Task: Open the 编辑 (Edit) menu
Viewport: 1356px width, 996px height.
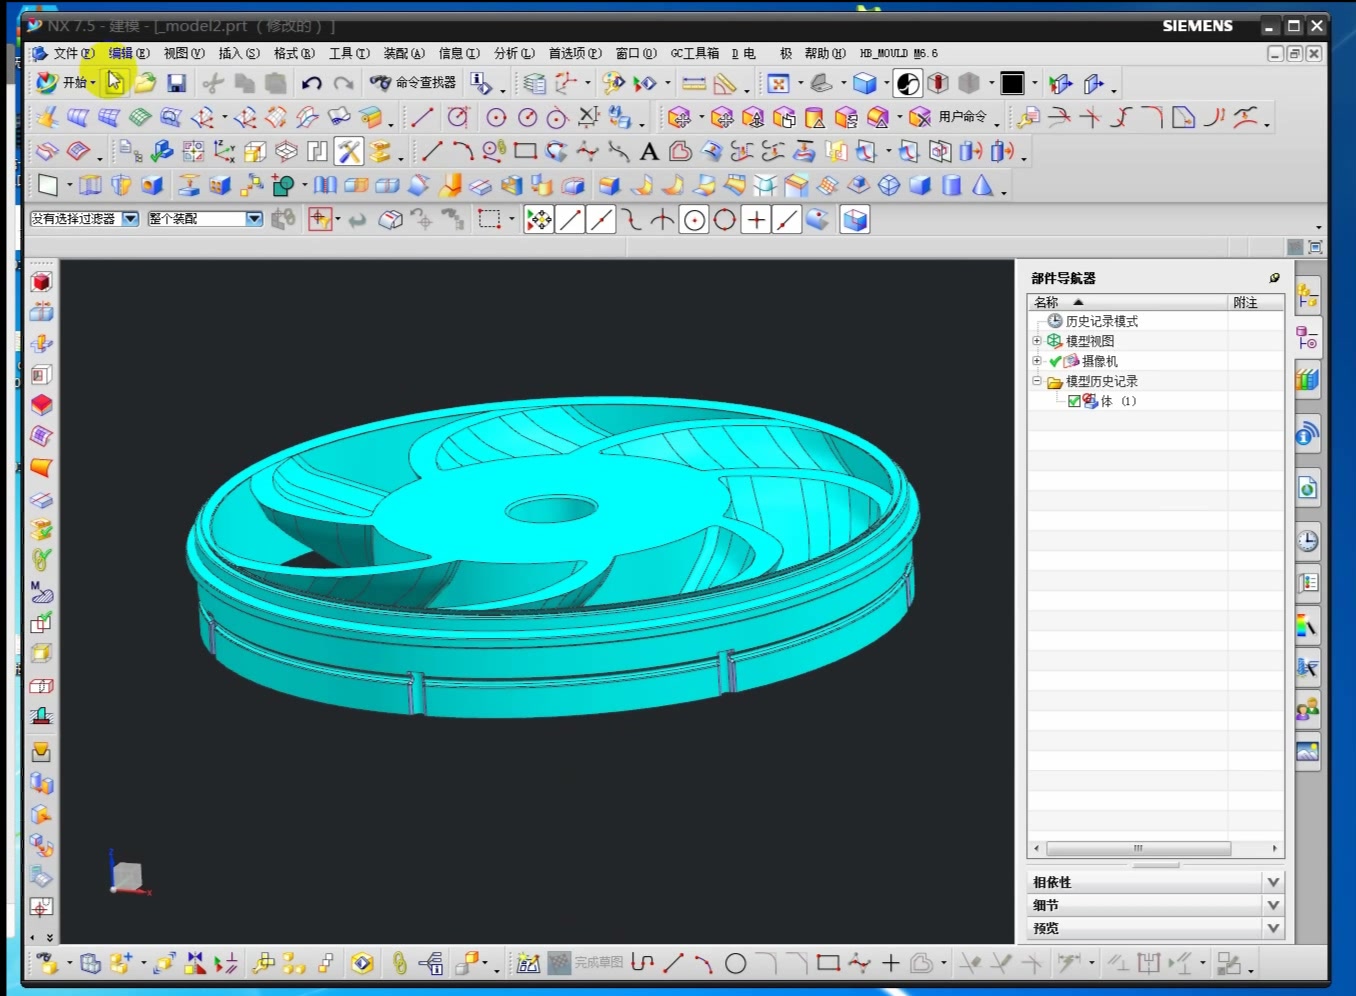Action: click(129, 53)
